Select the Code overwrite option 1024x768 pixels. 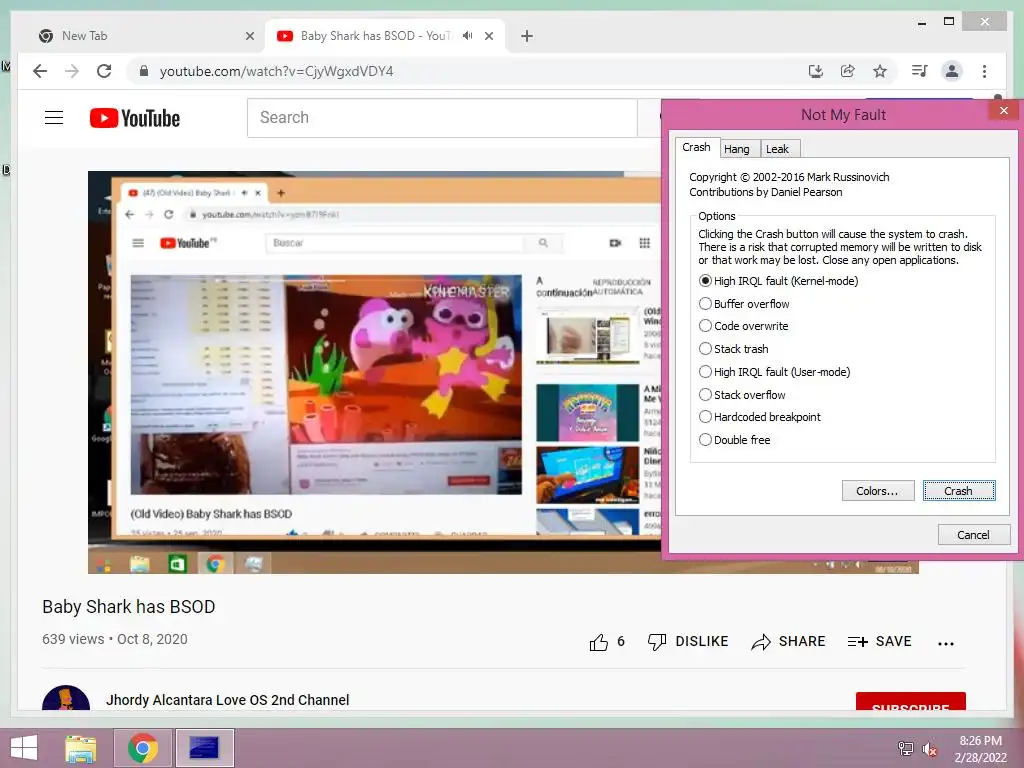(x=743, y=326)
